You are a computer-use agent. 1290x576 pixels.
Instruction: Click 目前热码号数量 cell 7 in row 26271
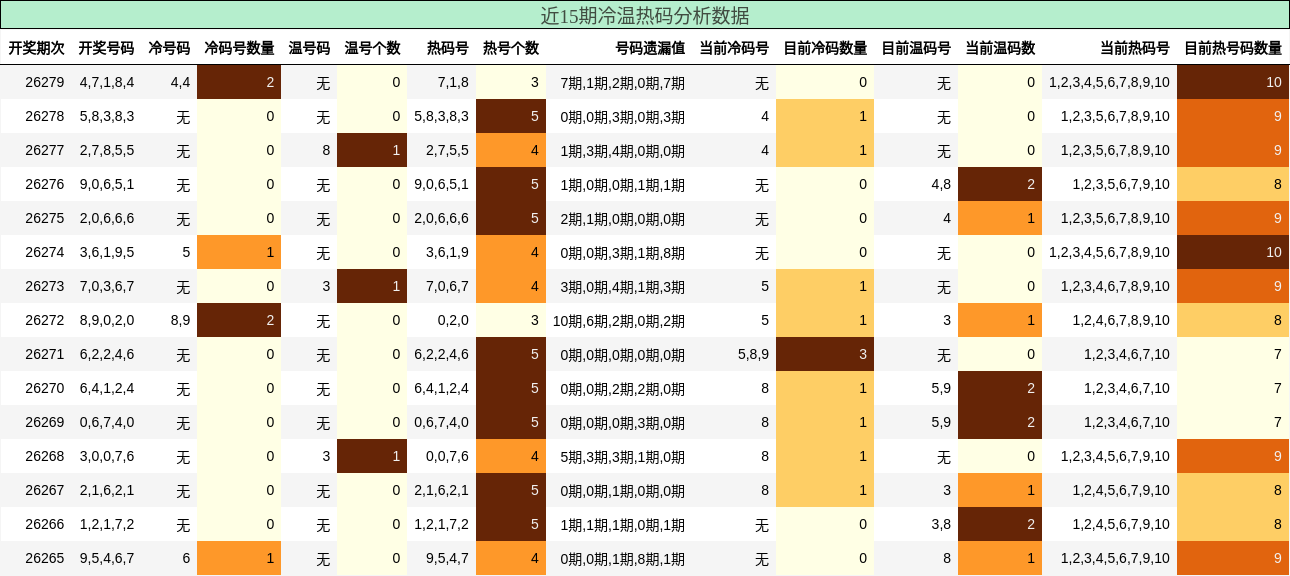[1233, 354]
